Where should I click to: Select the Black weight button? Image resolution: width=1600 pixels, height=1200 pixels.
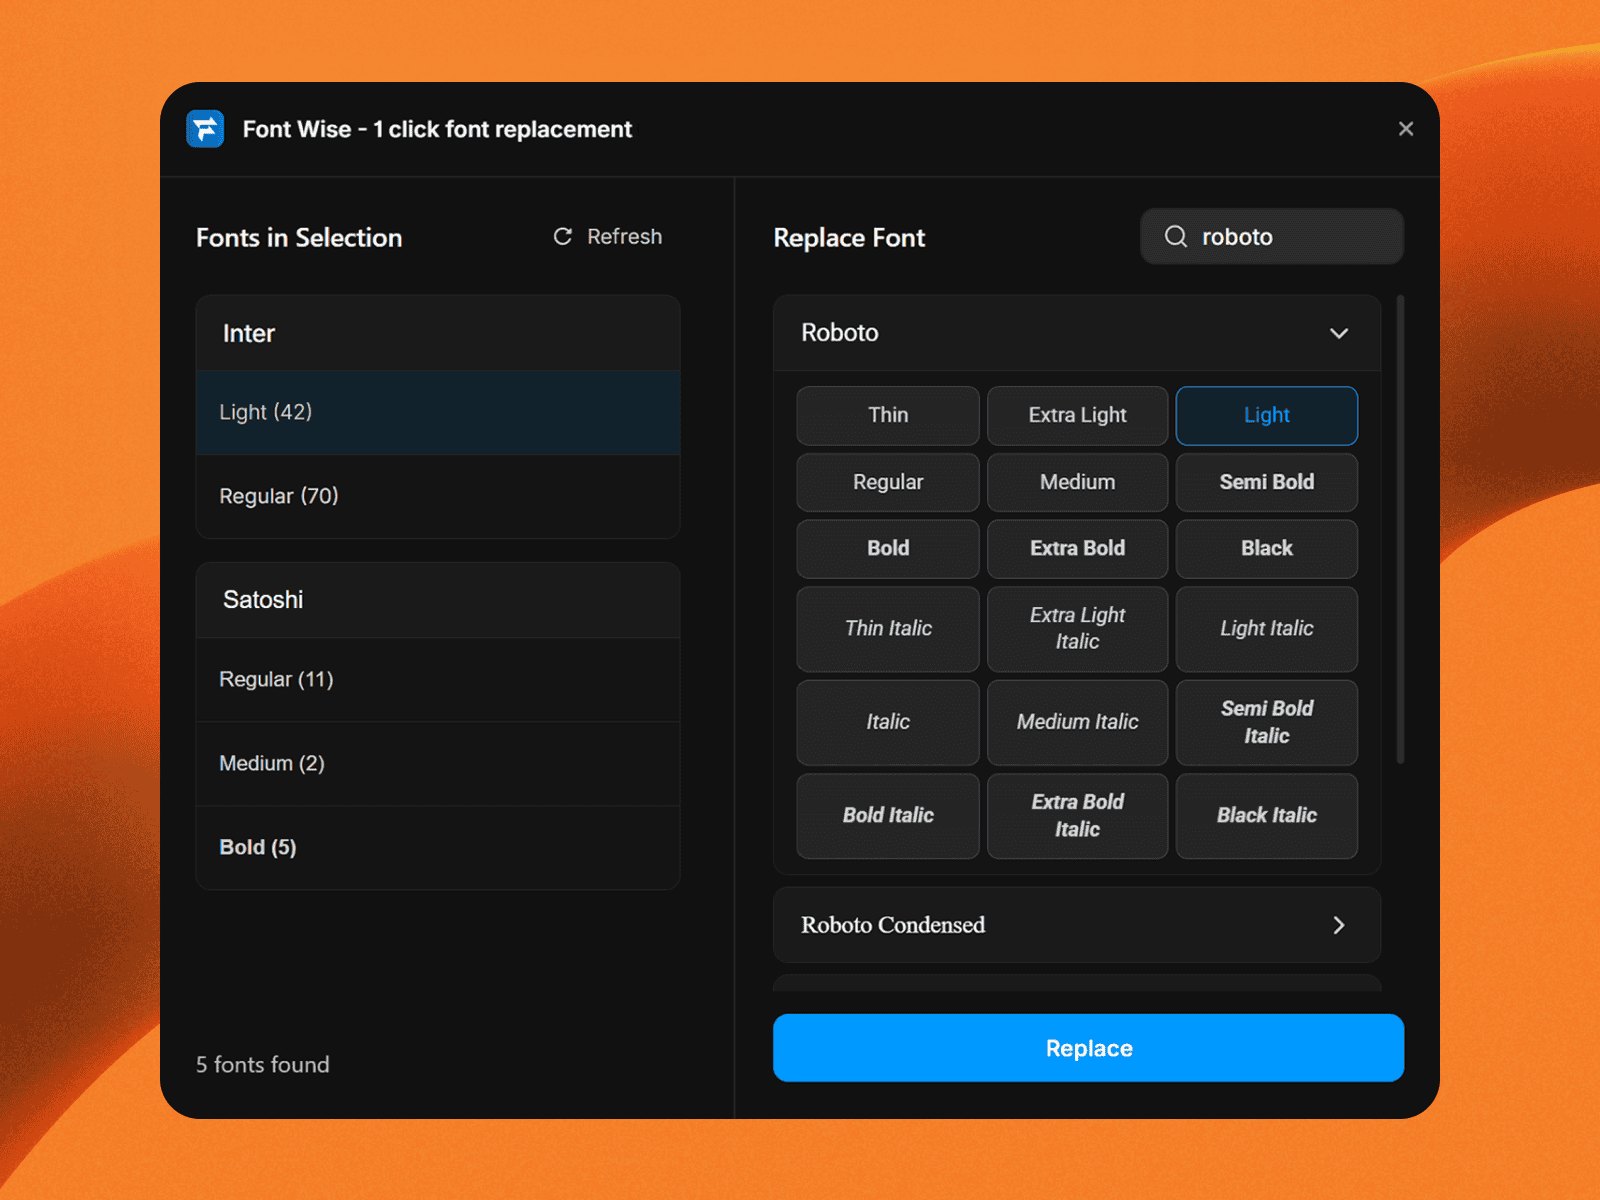[x=1266, y=548]
